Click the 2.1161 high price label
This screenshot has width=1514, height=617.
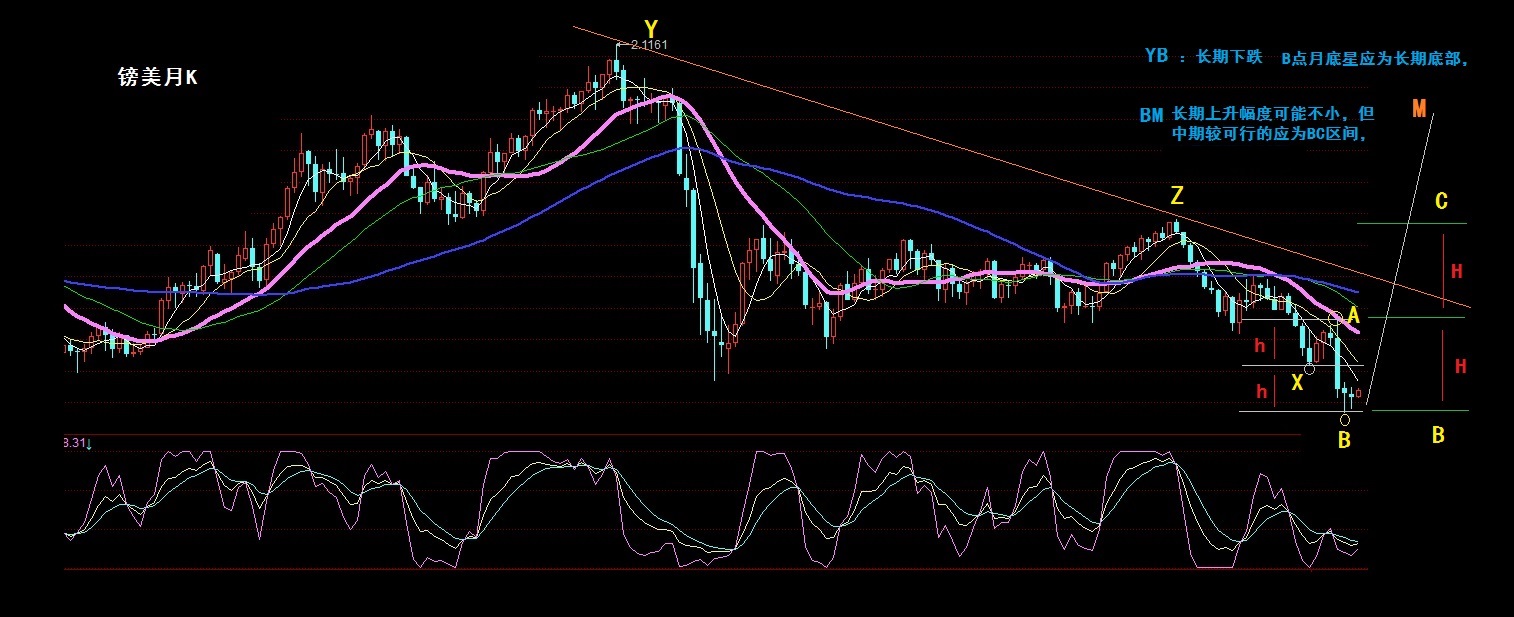[x=649, y=45]
